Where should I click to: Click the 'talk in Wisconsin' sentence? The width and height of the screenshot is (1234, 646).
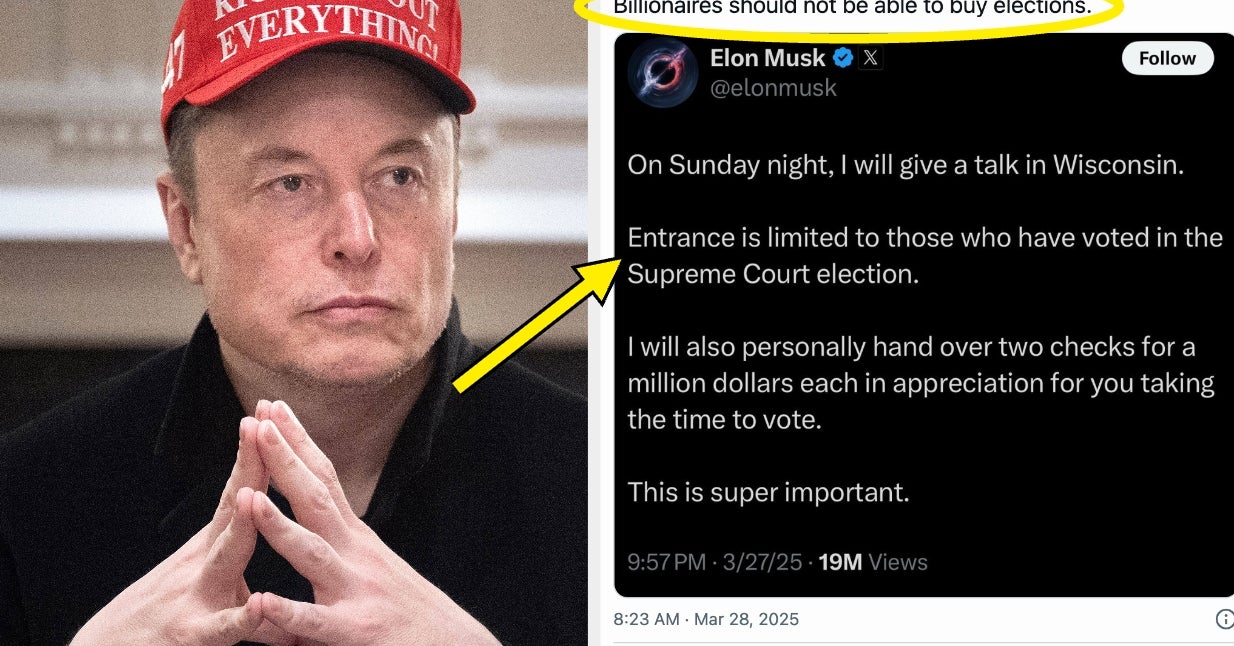[906, 165]
